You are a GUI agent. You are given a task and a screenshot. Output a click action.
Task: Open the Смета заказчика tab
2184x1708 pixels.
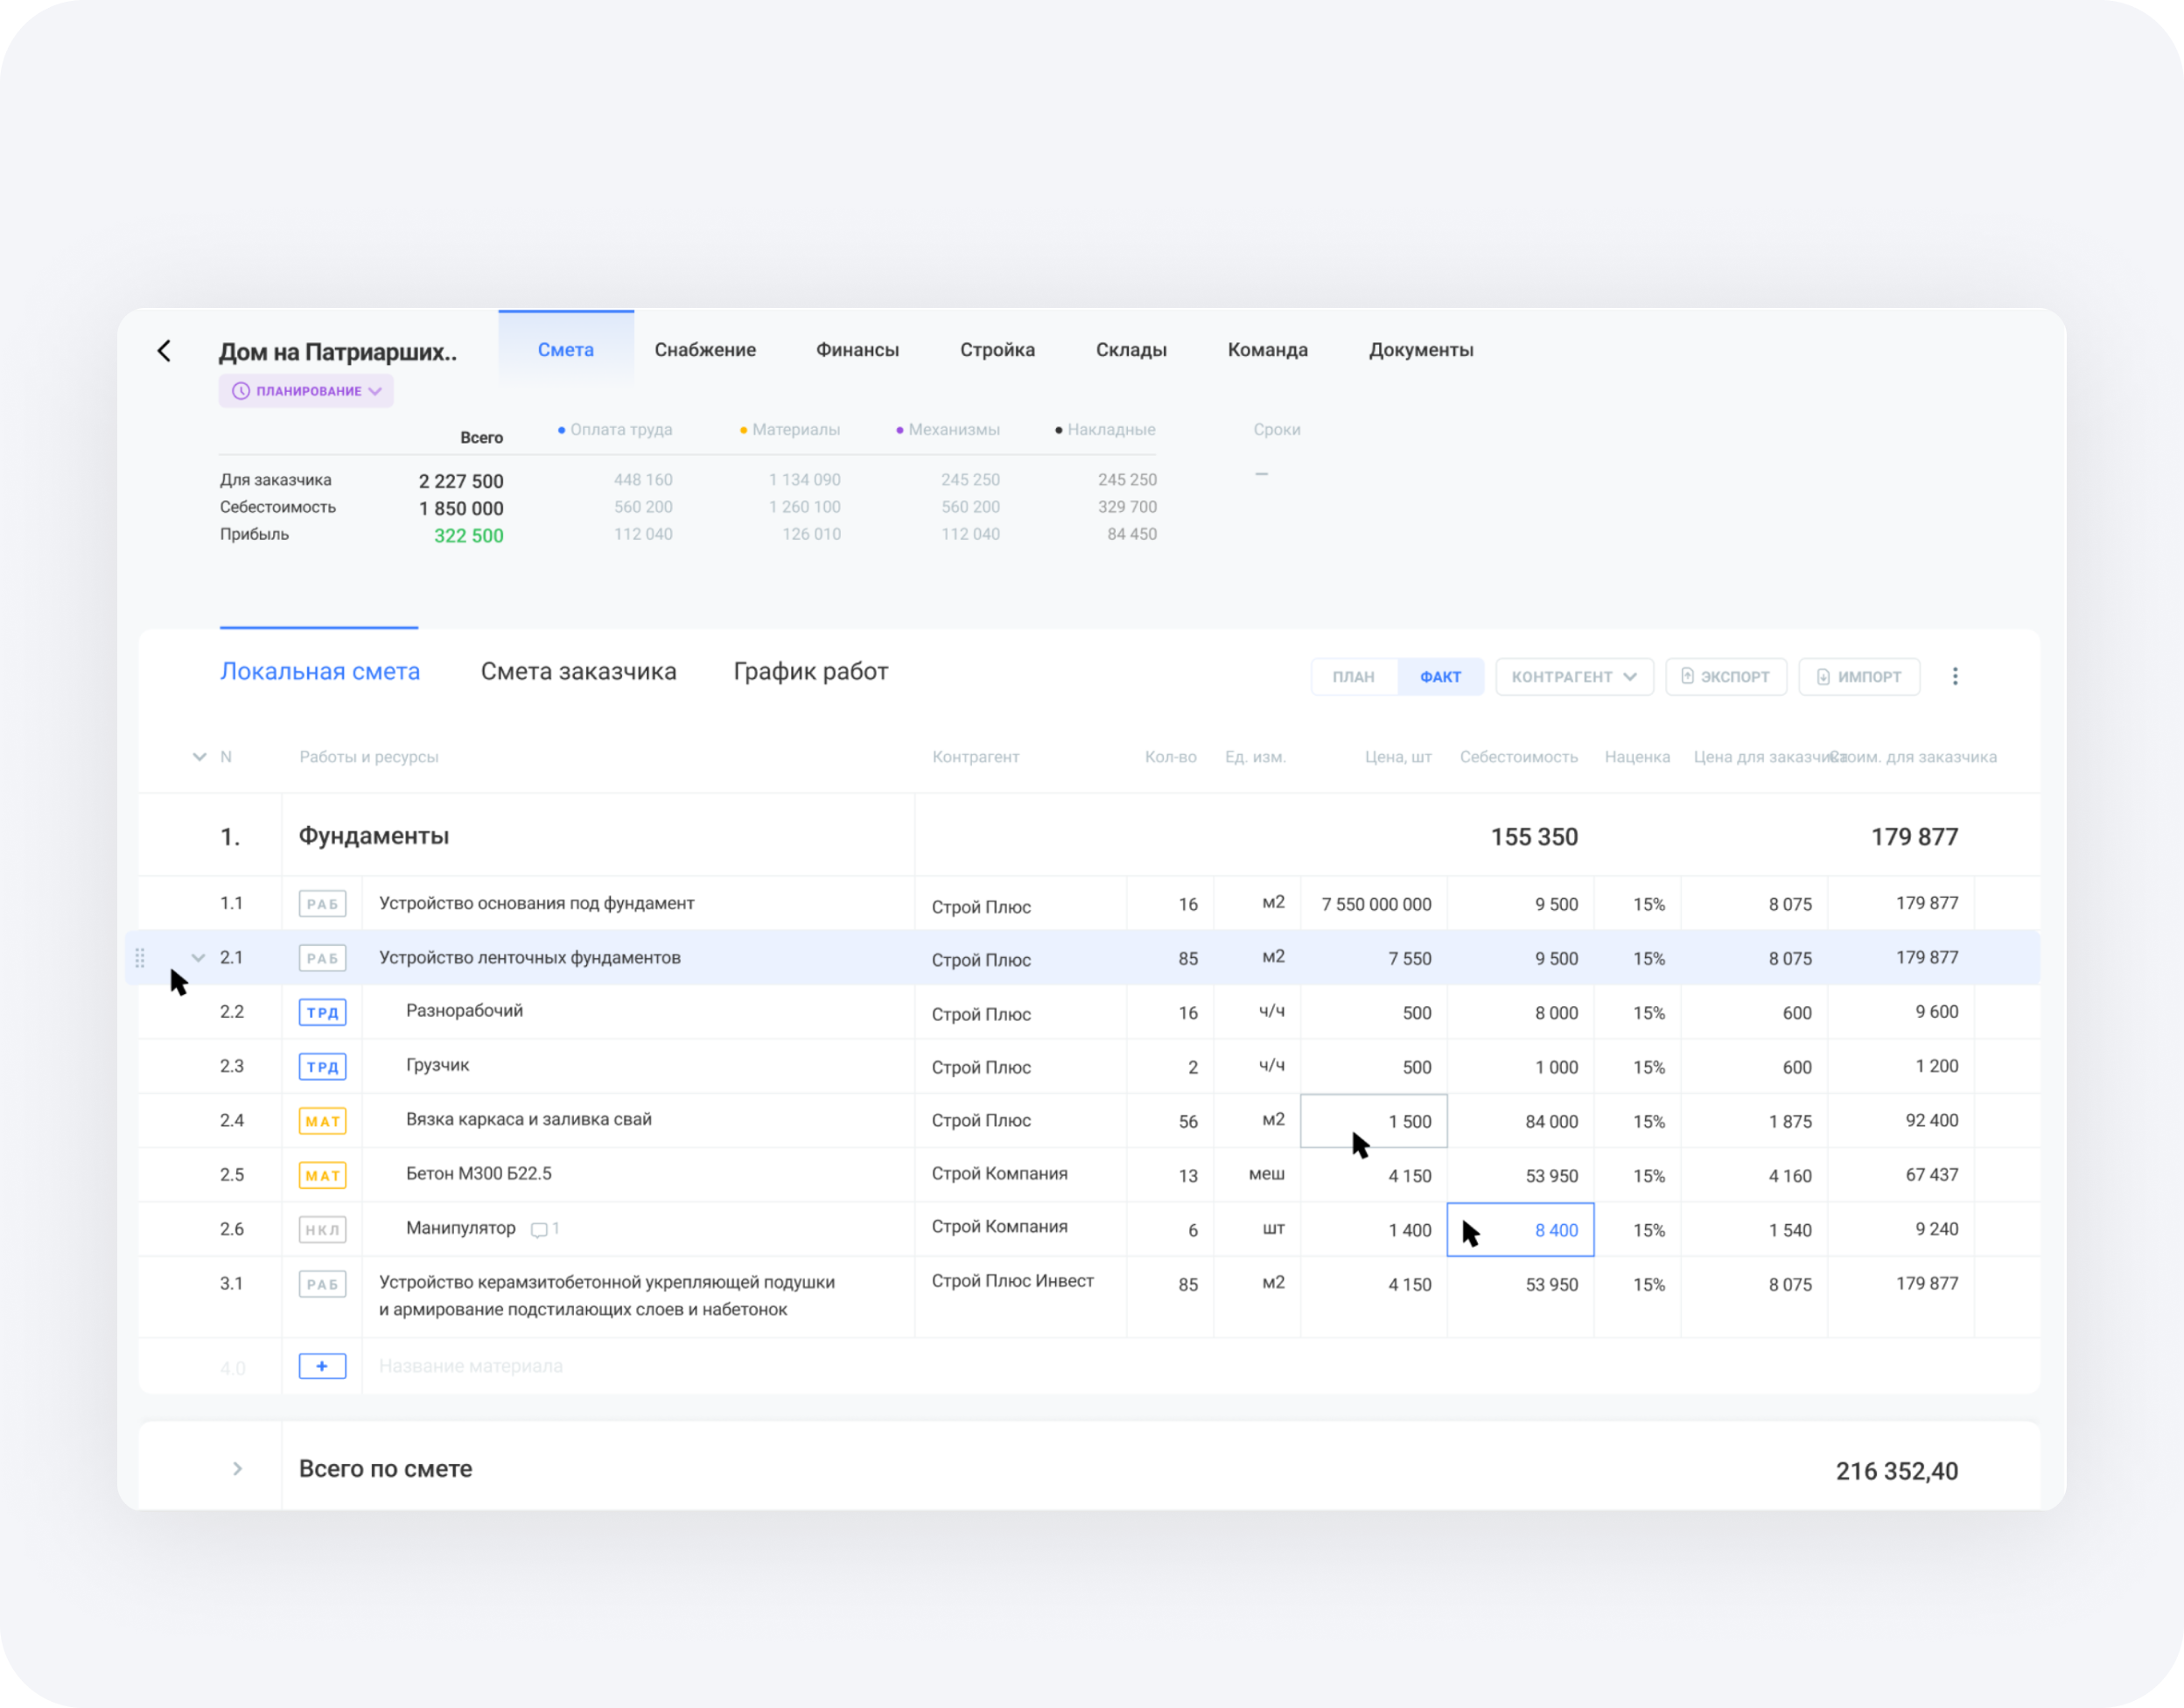tap(580, 671)
